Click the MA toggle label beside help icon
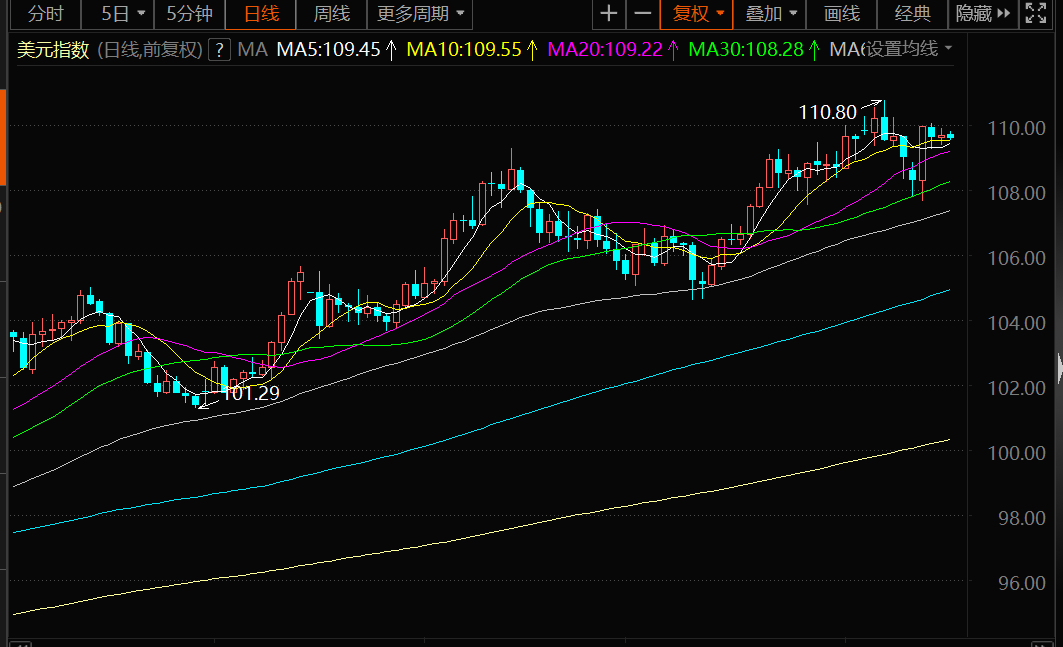Viewport: 1063px width, 647px height. tap(253, 50)
